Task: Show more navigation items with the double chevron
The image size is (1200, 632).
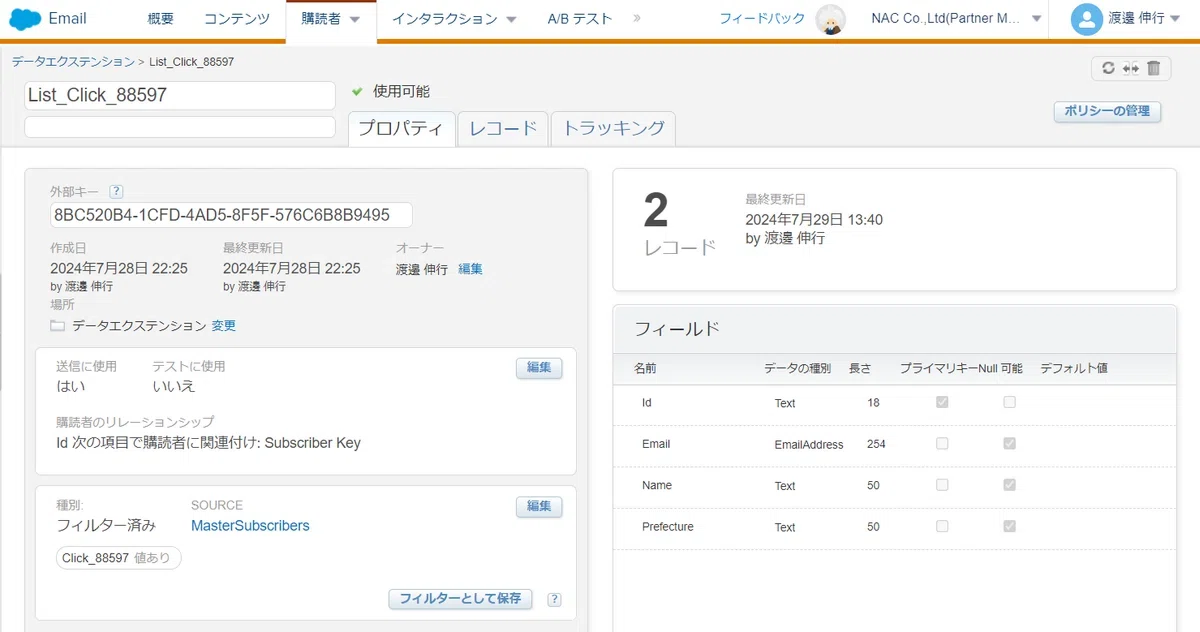Action: 638,19
